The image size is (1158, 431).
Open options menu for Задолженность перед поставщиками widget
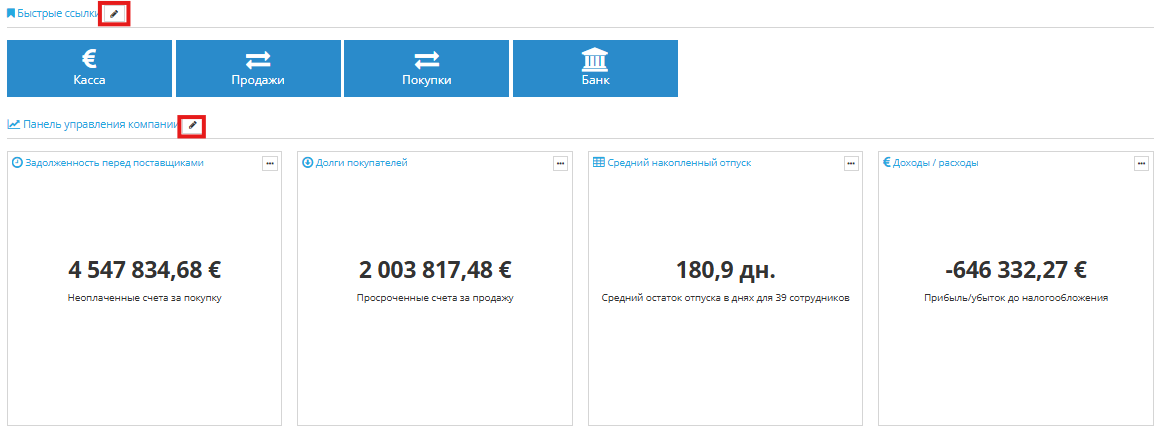[270, 163]
